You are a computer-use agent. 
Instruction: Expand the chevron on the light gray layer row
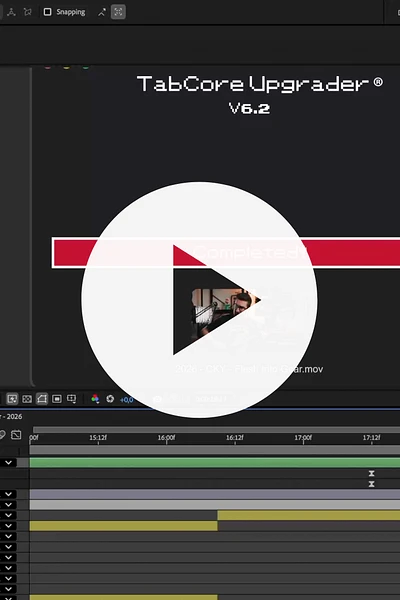[8, 505]
